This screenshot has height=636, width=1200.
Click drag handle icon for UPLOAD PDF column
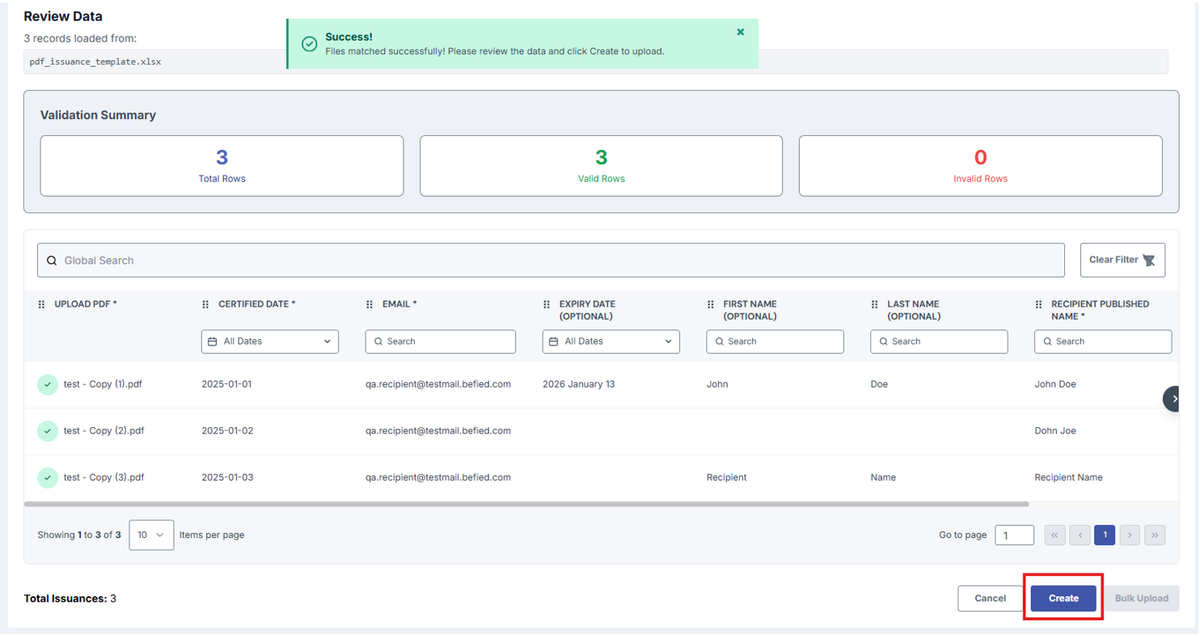(x=42, y=304)
